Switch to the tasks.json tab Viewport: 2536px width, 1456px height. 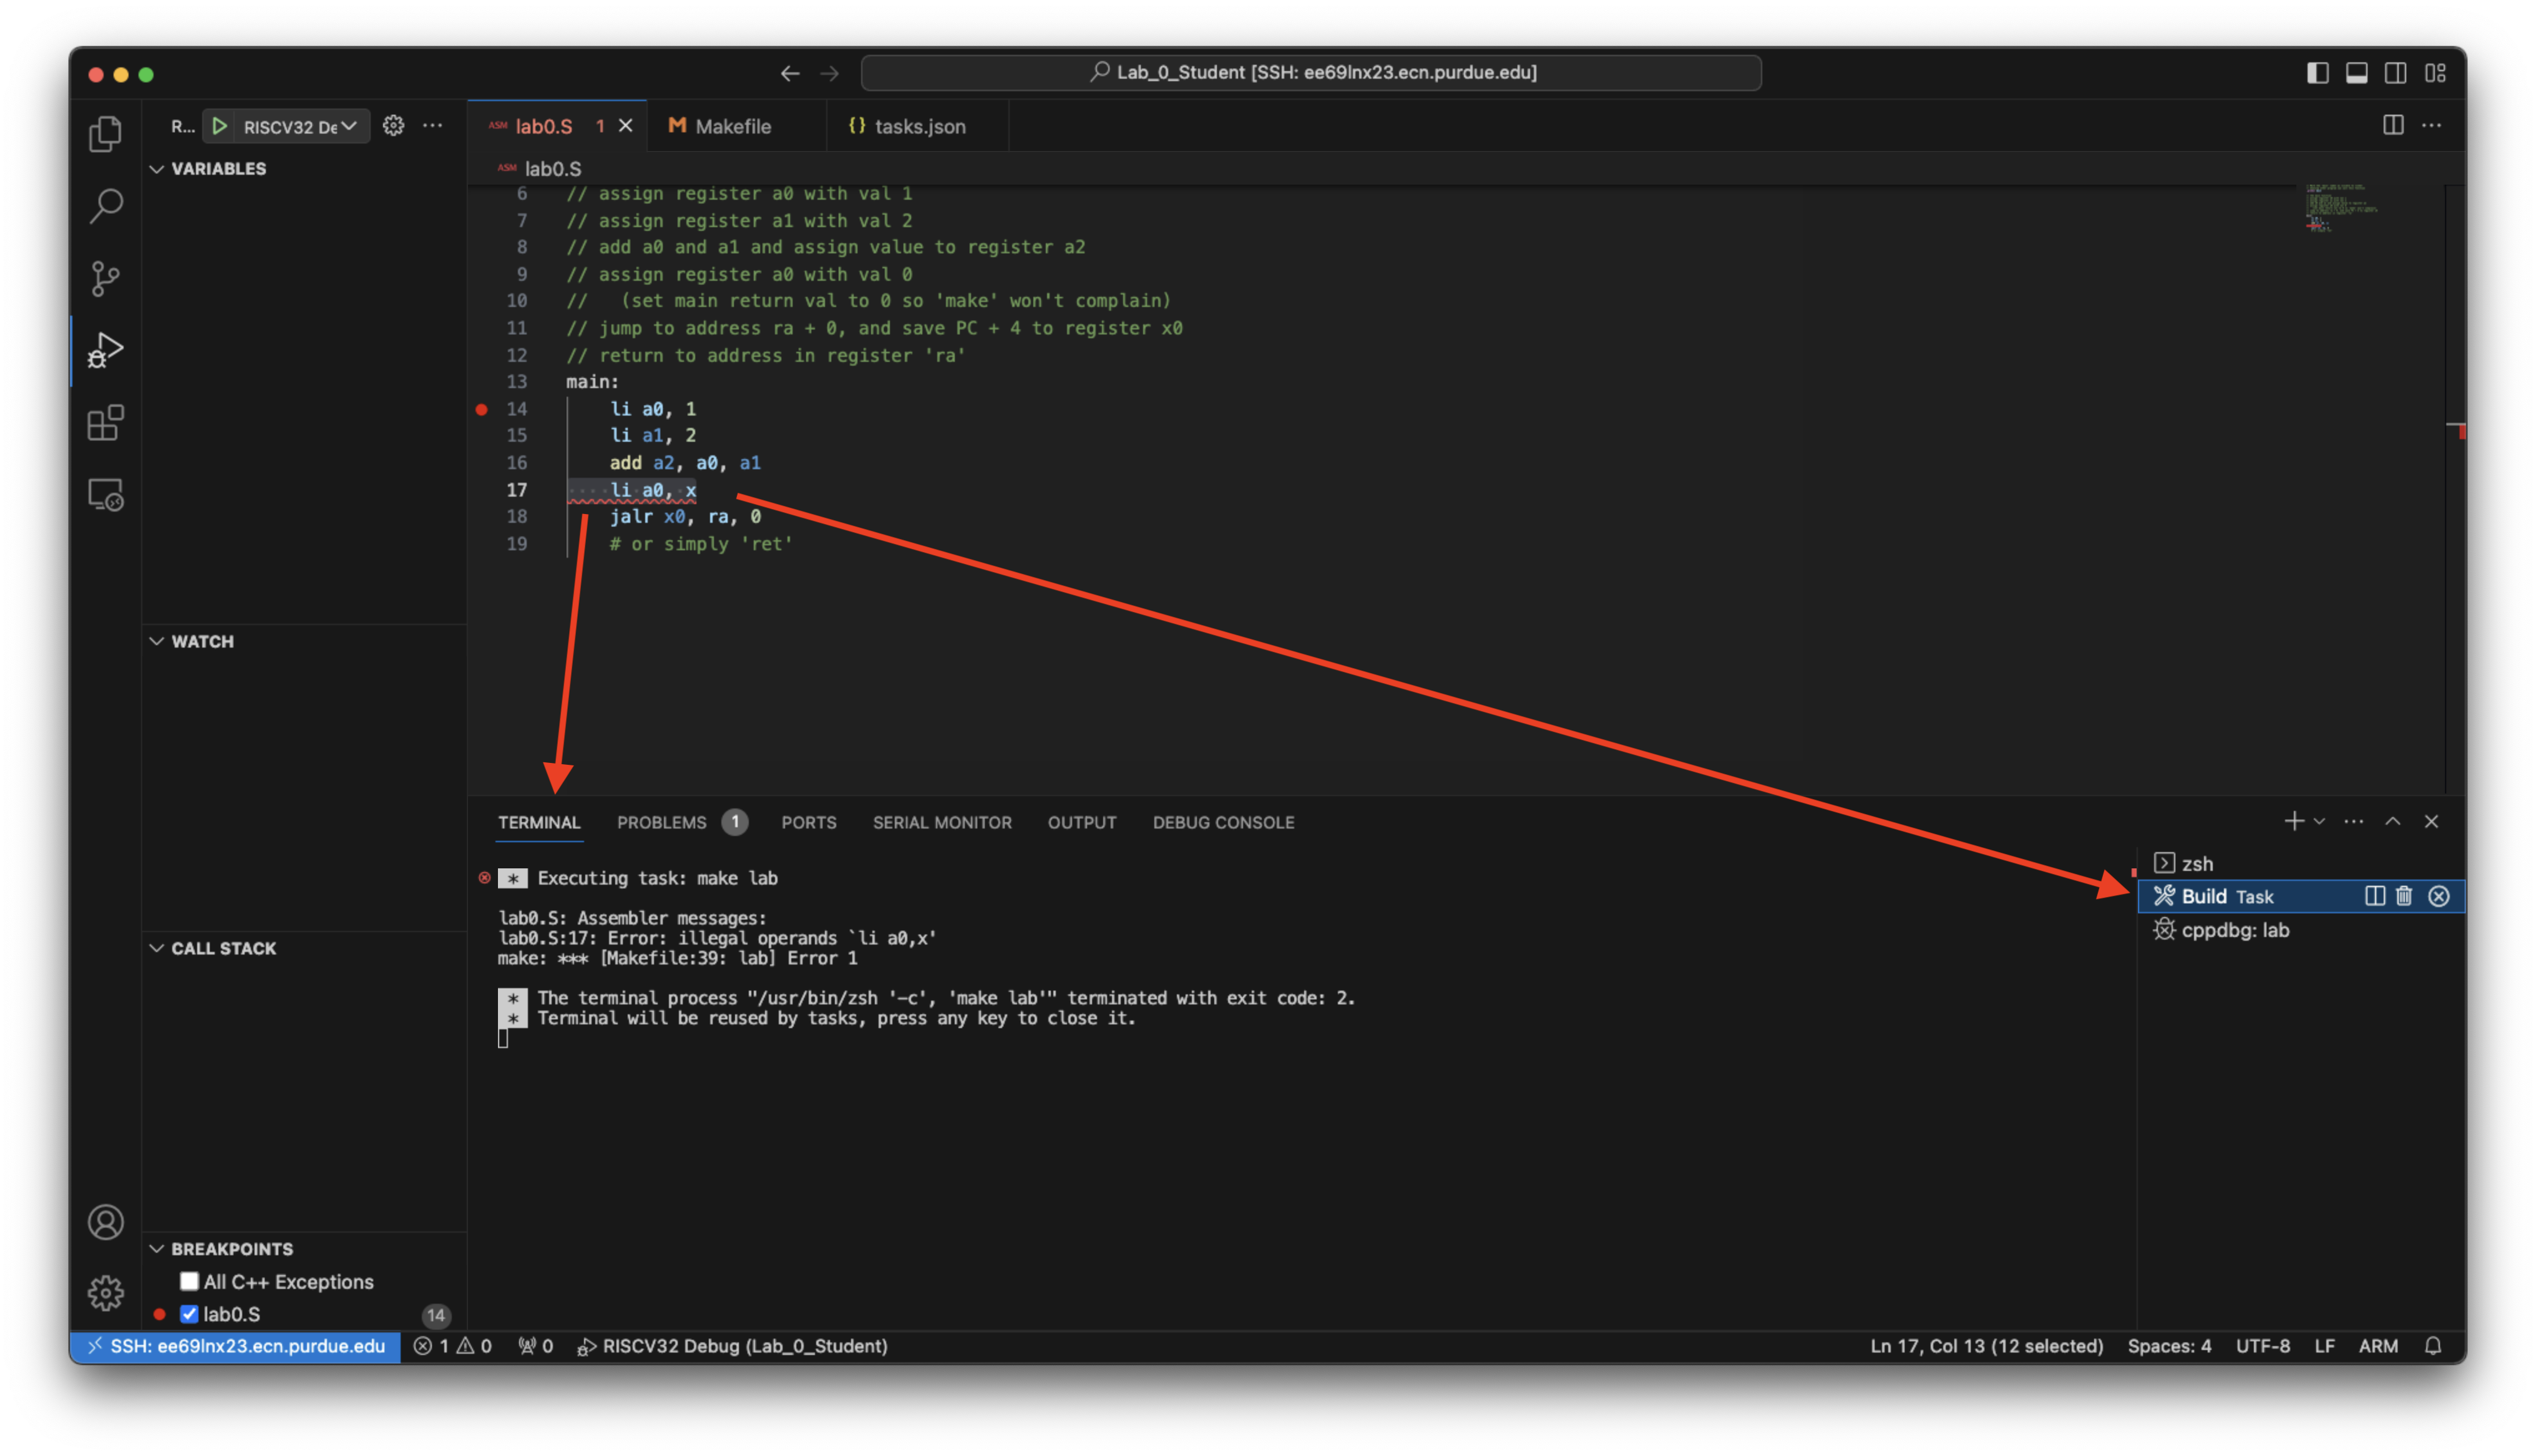[x=919, y=126]
